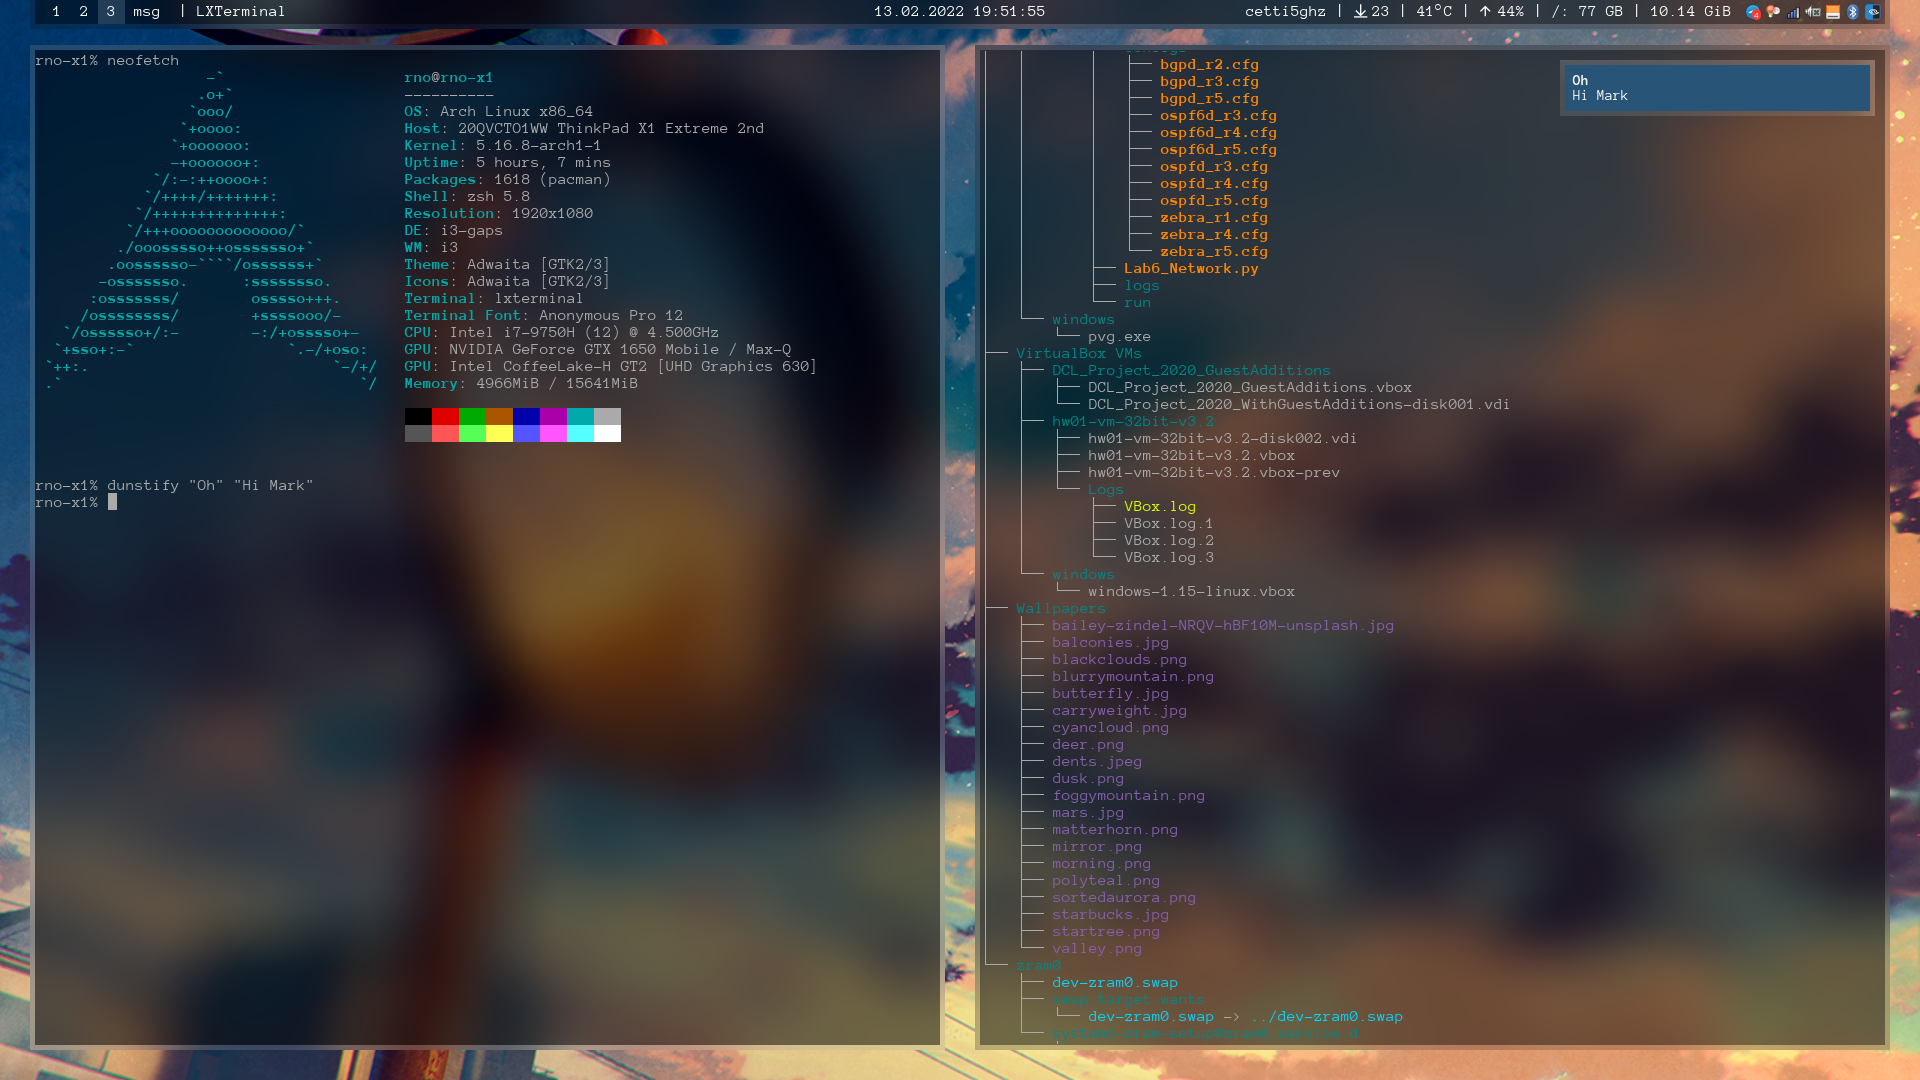This screenshot has width=1920, height=1080.
Task: Click the muted volume tray icon
Action: pos(1813,12)
